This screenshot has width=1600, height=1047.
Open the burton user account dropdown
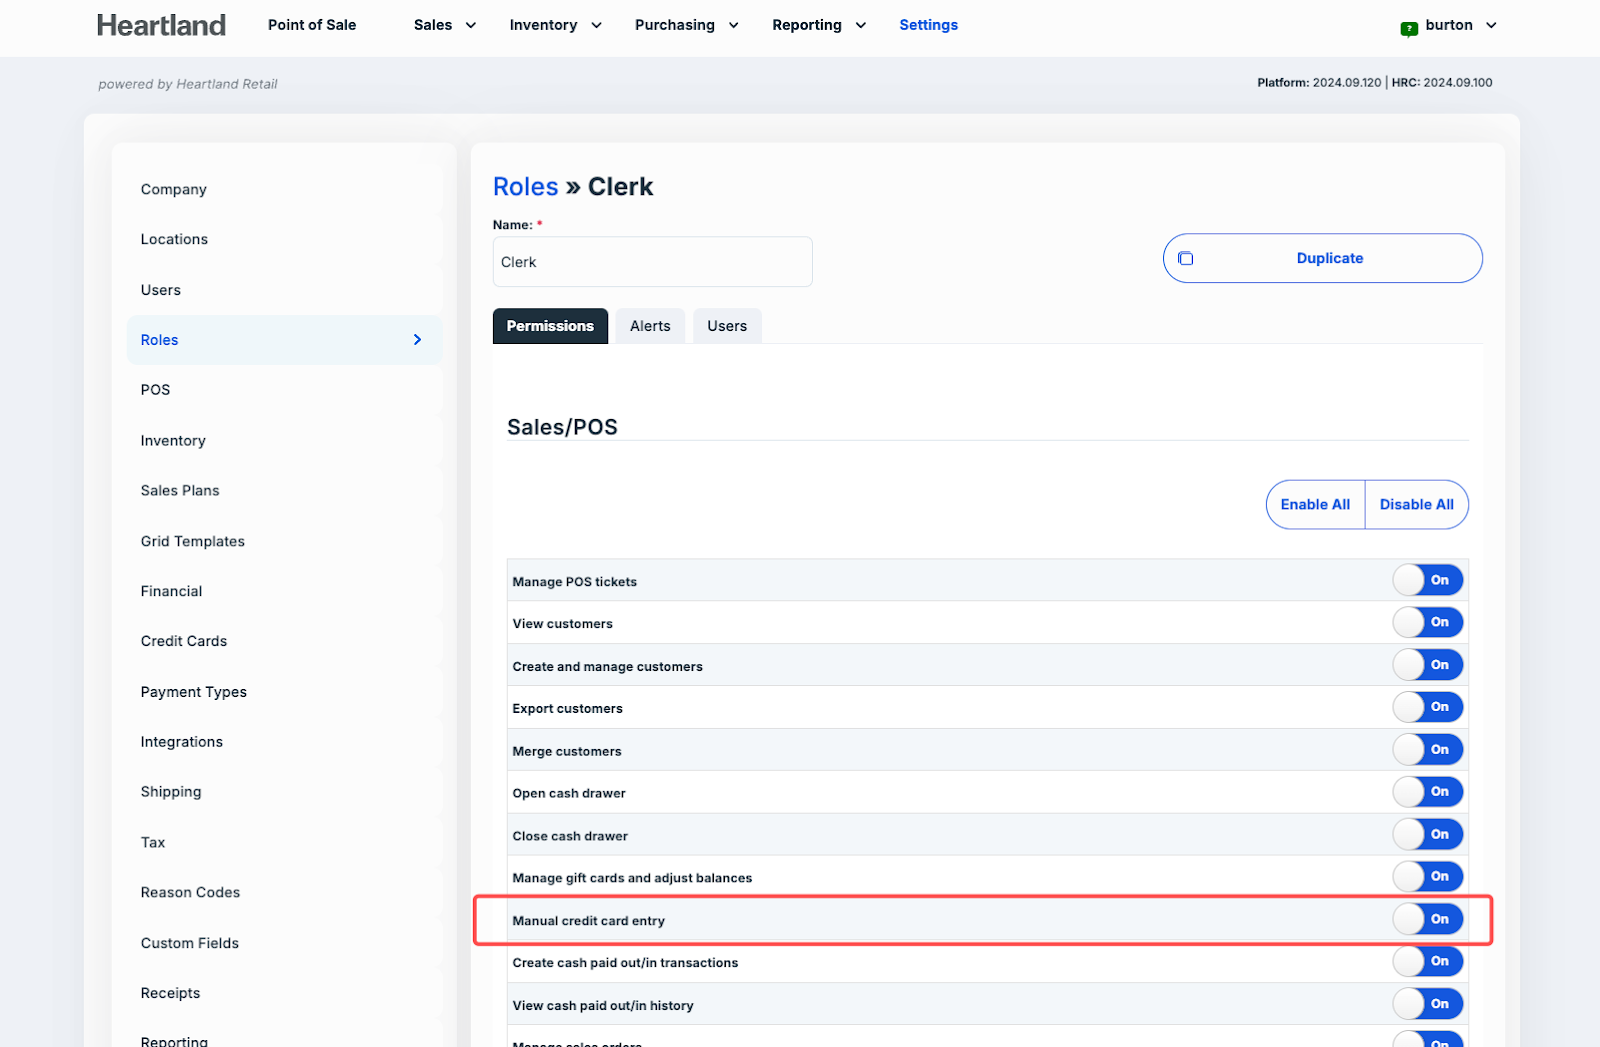tap(1460, 25)
